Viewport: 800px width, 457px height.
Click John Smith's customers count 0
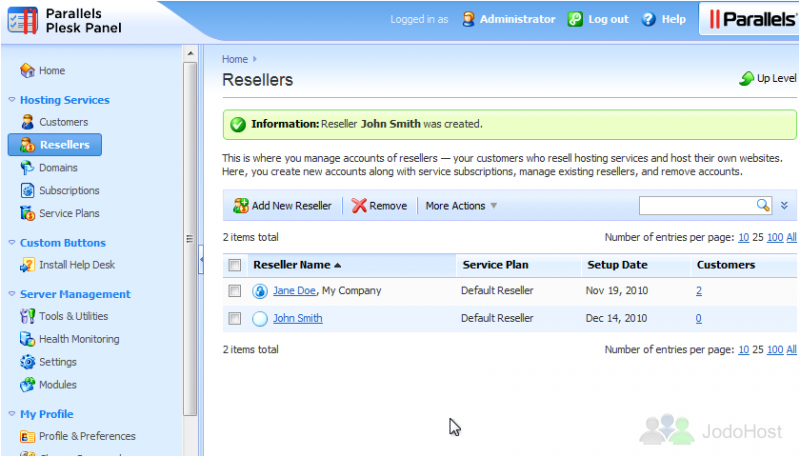coord(698,318)
